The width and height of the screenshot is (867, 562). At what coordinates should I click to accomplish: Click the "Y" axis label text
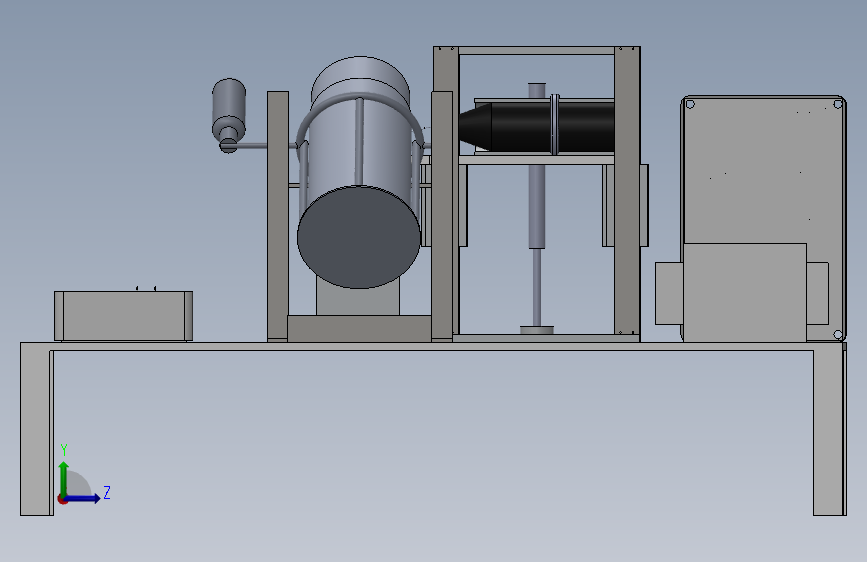[64, 450]
